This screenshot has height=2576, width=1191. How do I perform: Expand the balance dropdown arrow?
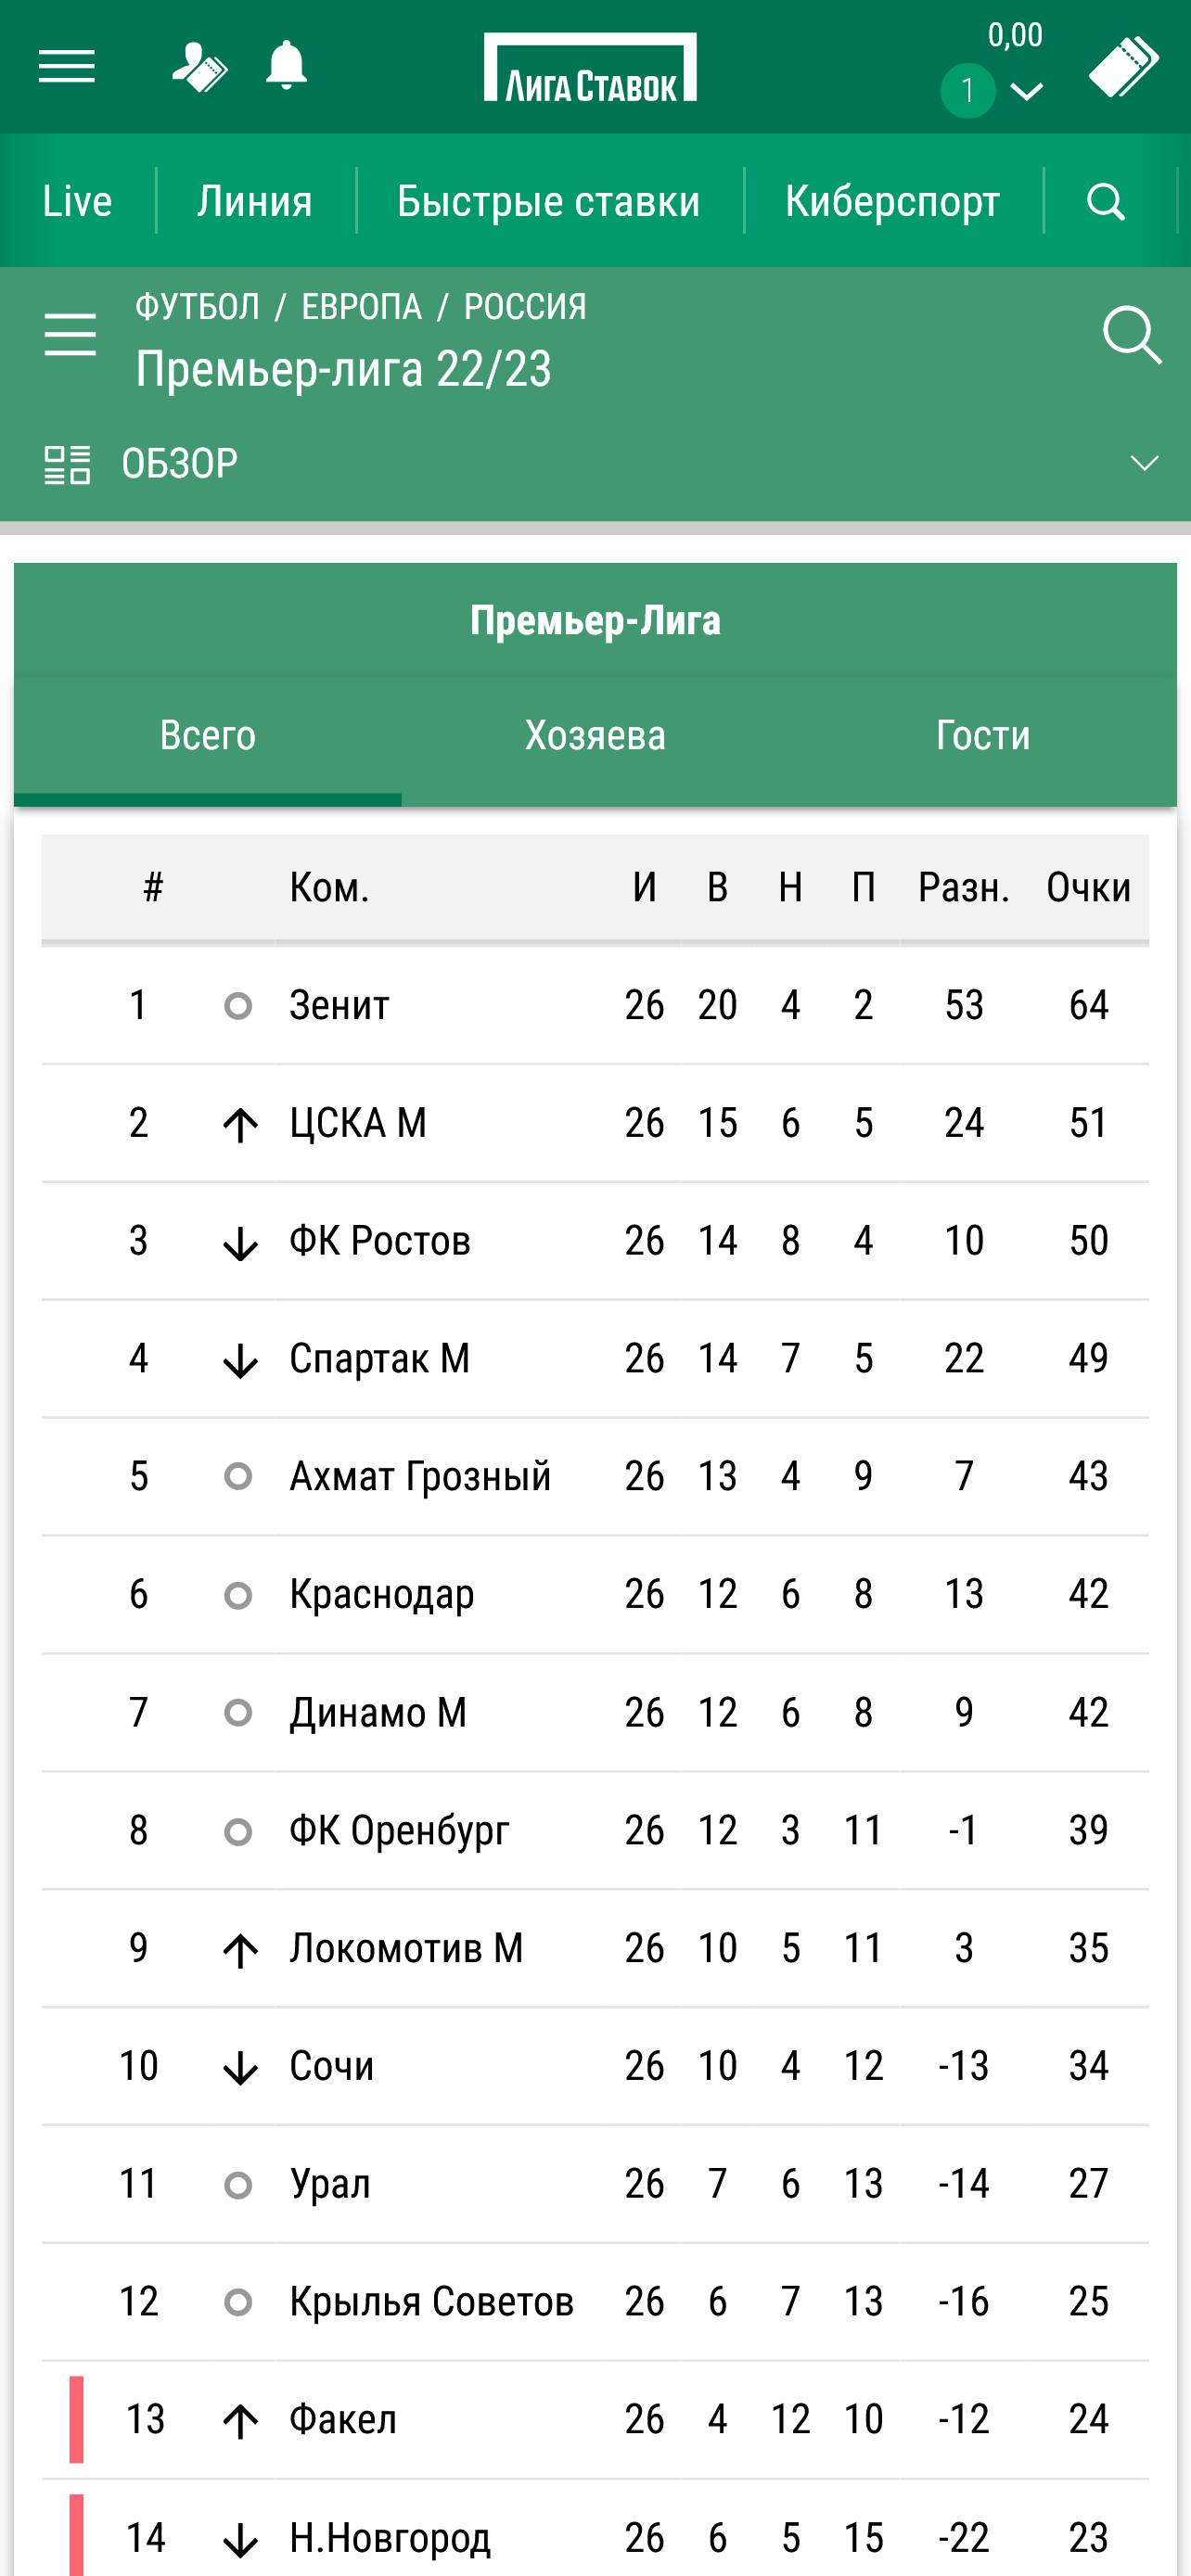coord(1027,92)
